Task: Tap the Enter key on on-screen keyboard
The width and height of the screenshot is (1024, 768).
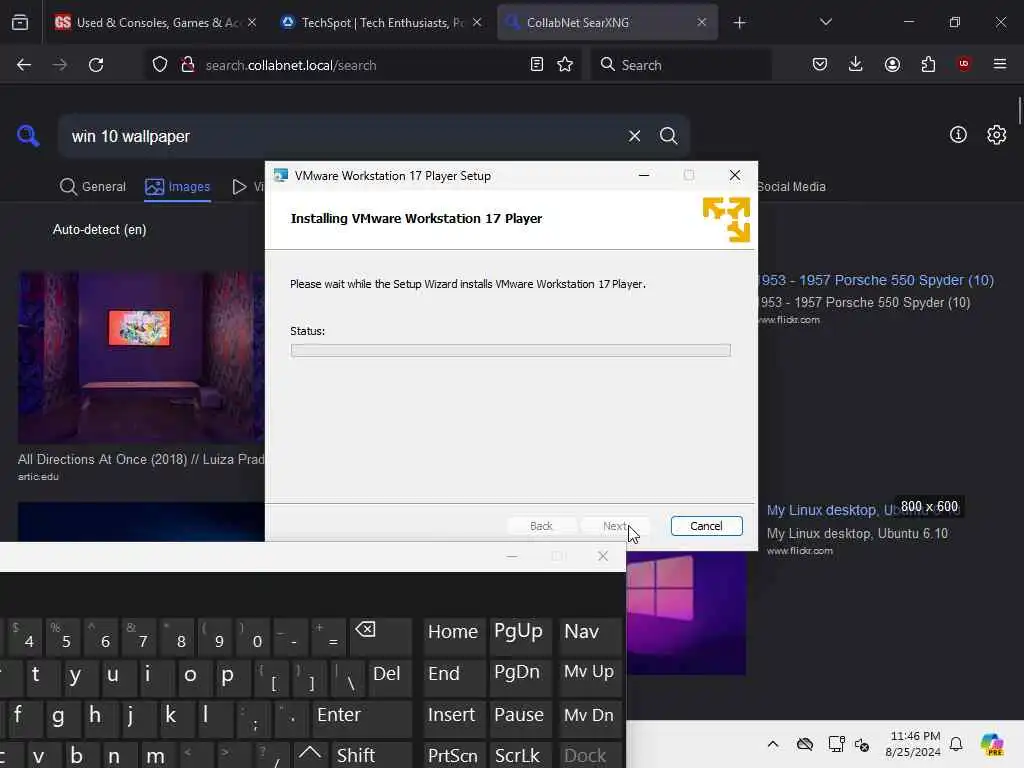Action: [x=362, y=719]
